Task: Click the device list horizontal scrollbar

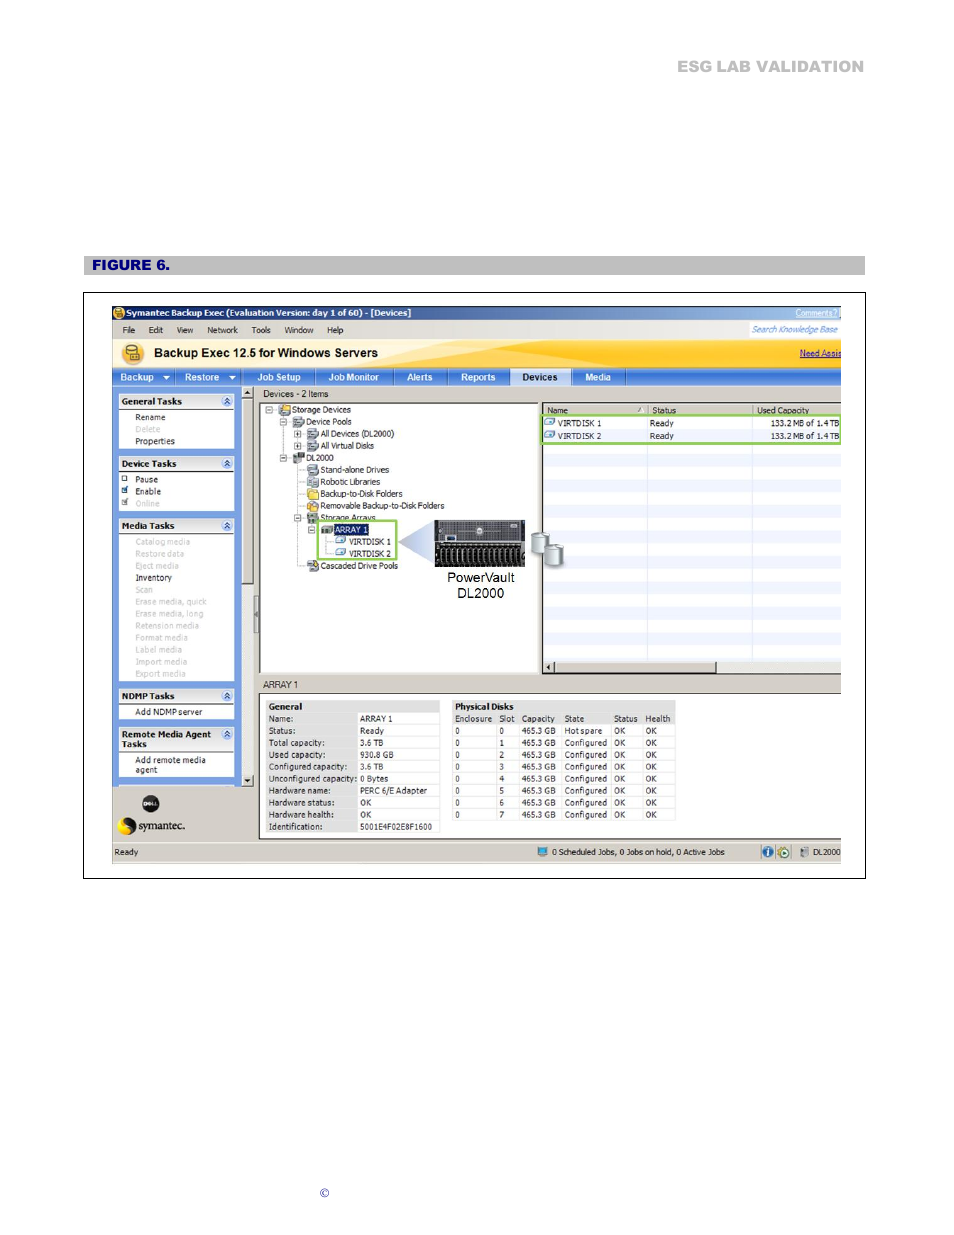Action: (635, 667)
